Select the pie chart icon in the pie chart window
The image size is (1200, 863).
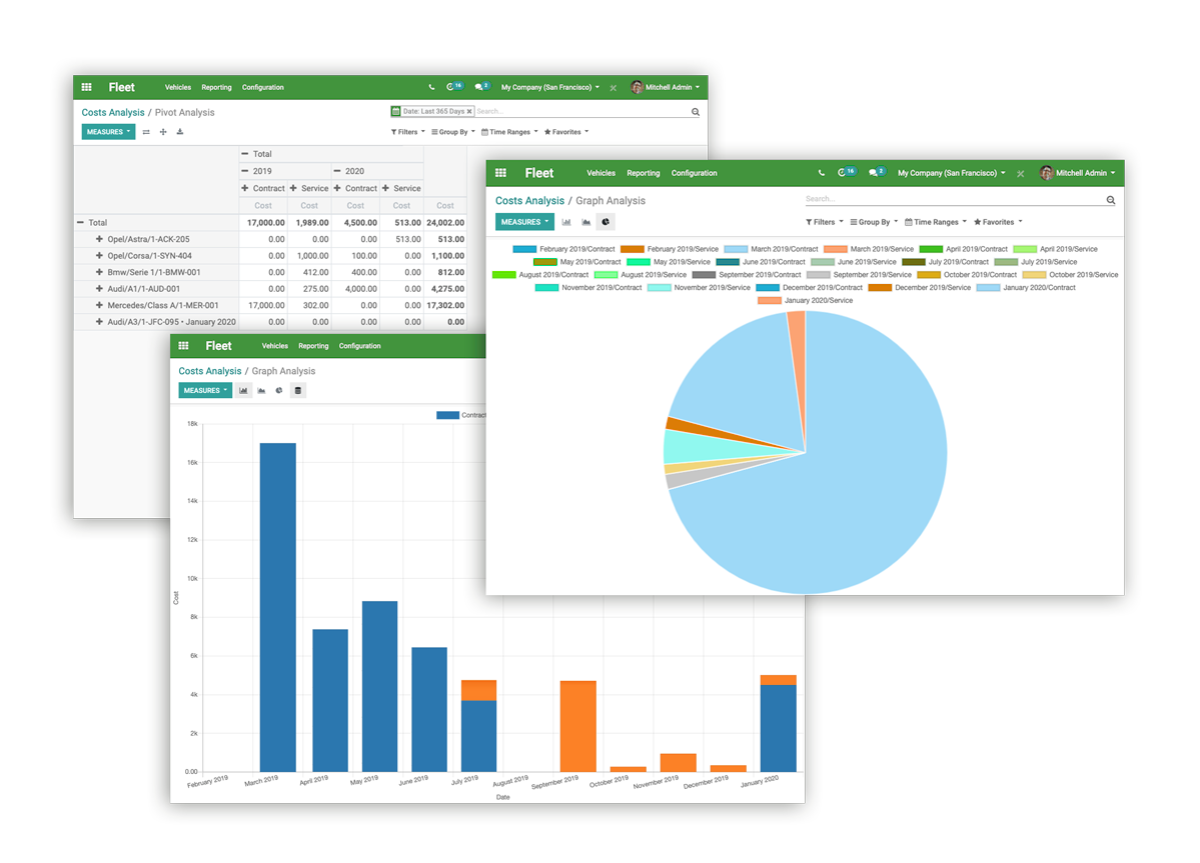[606, 222]
